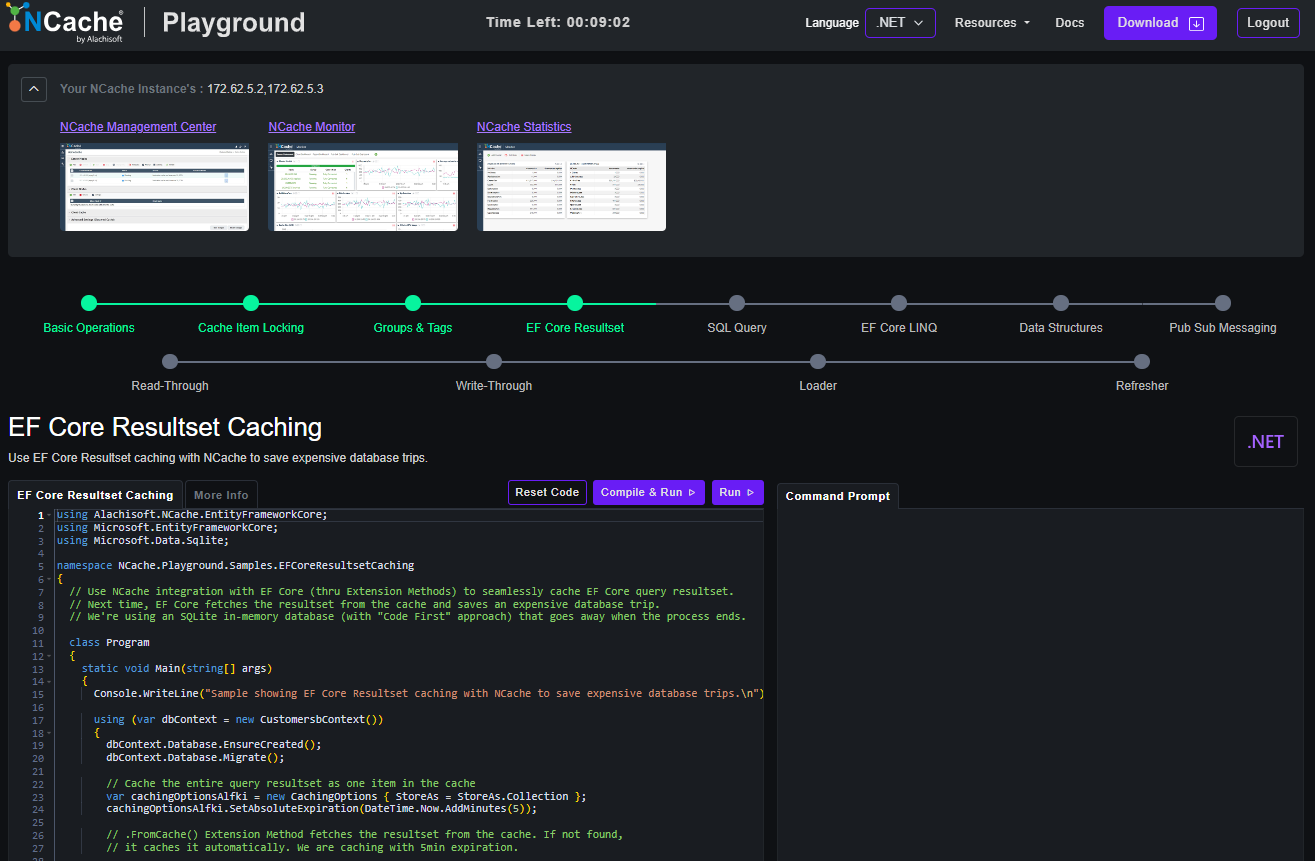Click the Reset Code button
This screenshot has width=1315, height=861.
[x=547, y=492]
